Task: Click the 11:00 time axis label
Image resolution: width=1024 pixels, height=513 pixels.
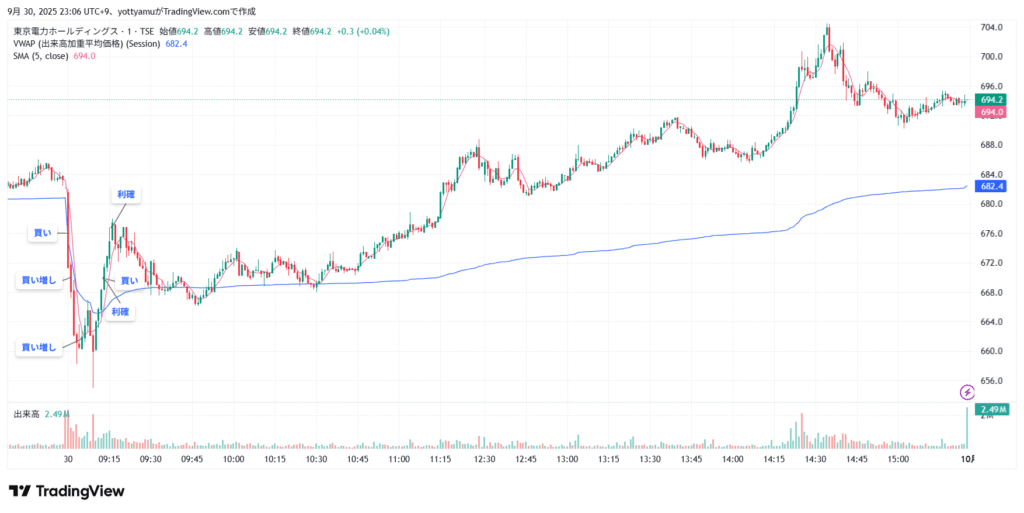Action: click(398, 458)
